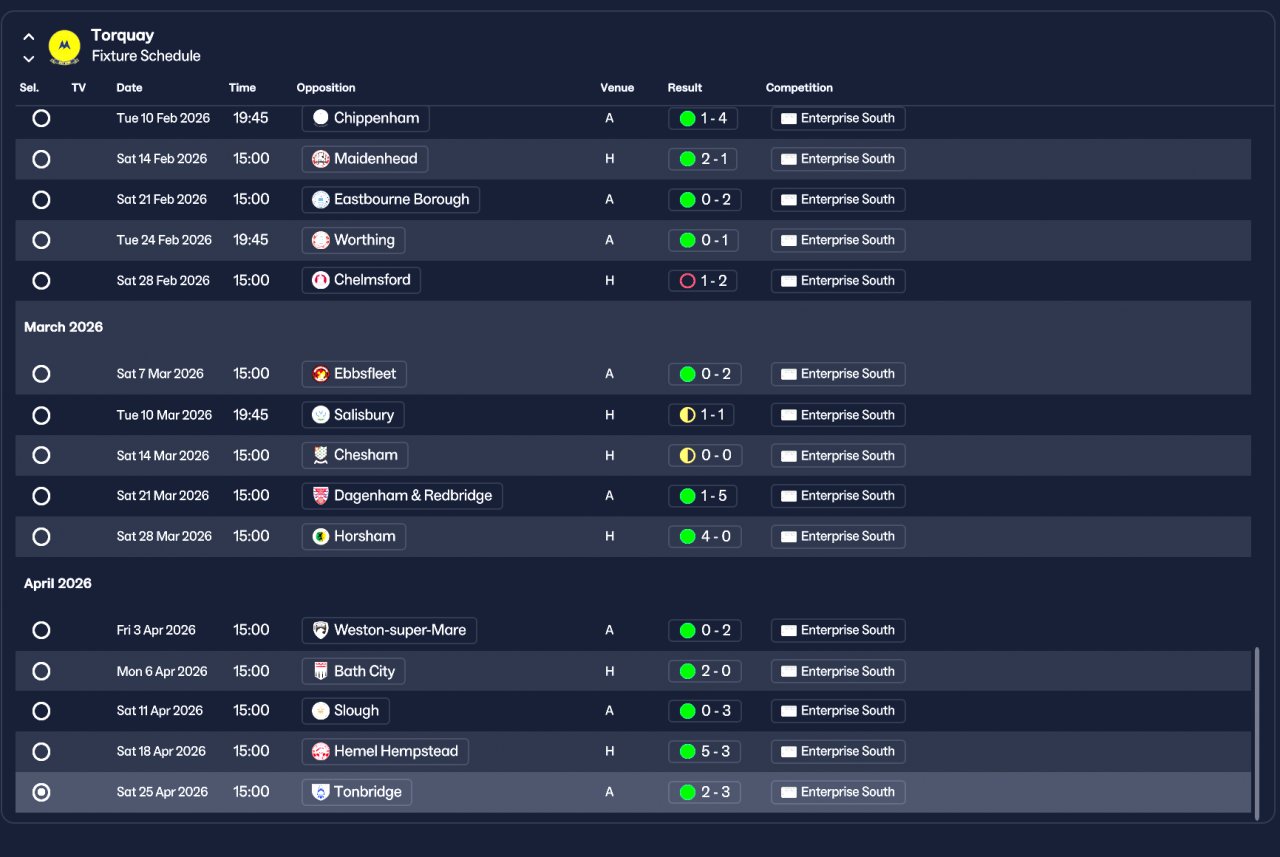
Task: Collapse the March 2026 month section
Action: pyautogui.click(x=64, y=327)
